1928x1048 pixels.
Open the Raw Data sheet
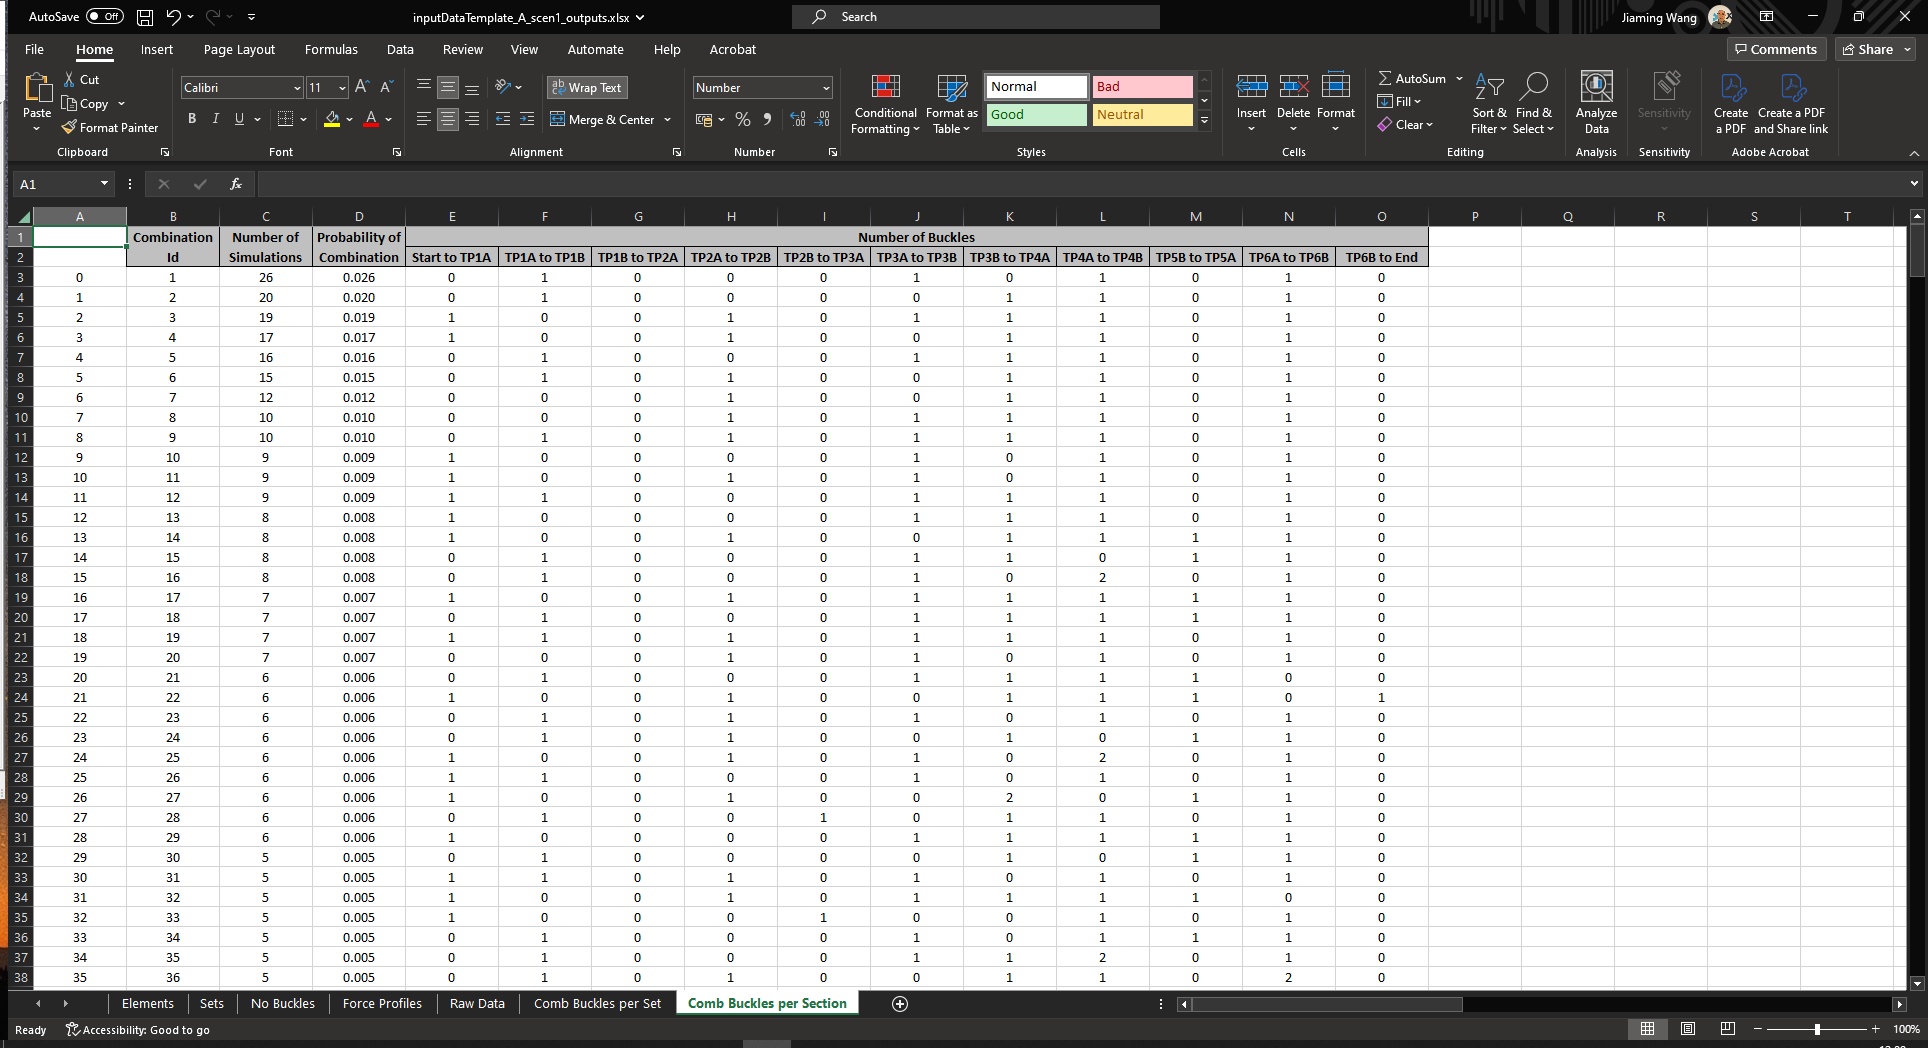[477, 1003]
